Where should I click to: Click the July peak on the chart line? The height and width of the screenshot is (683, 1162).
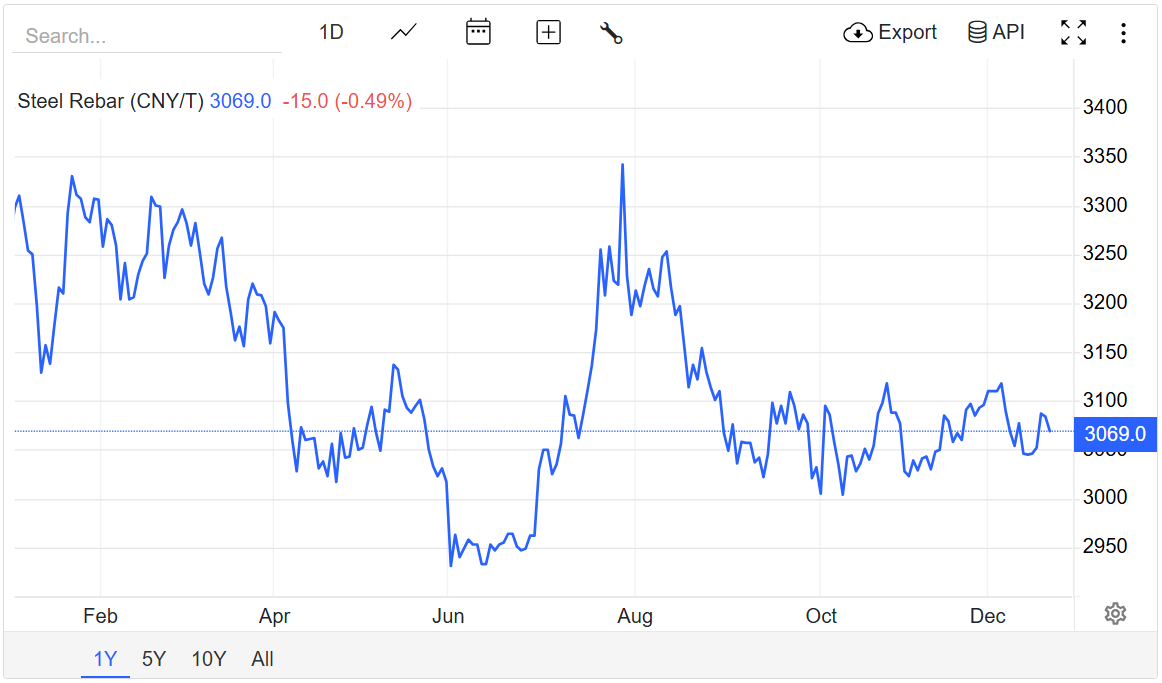[622, 165]
